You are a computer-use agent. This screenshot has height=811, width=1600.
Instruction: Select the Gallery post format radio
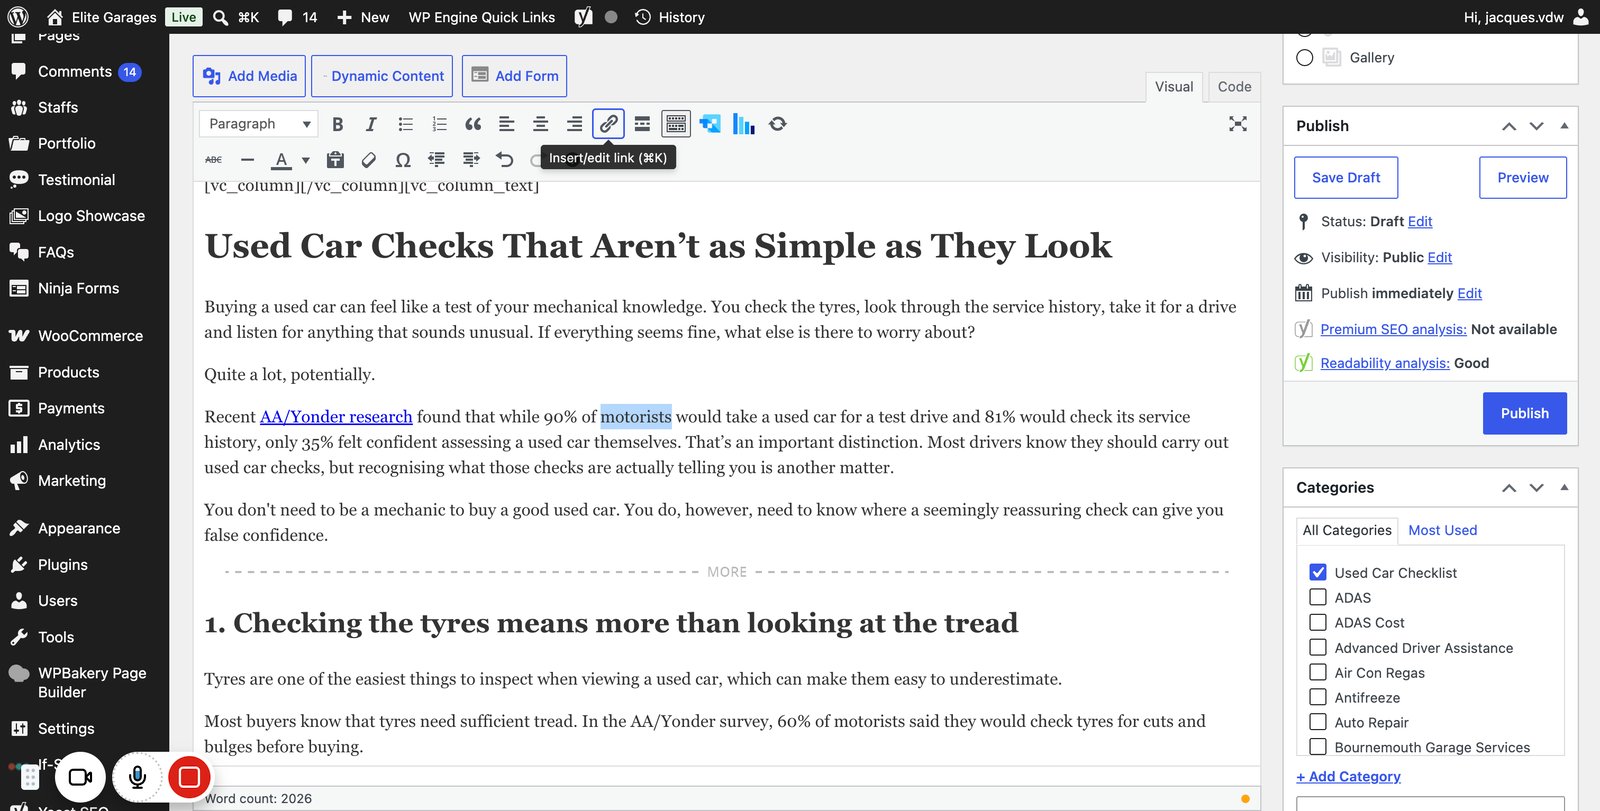1305,58
